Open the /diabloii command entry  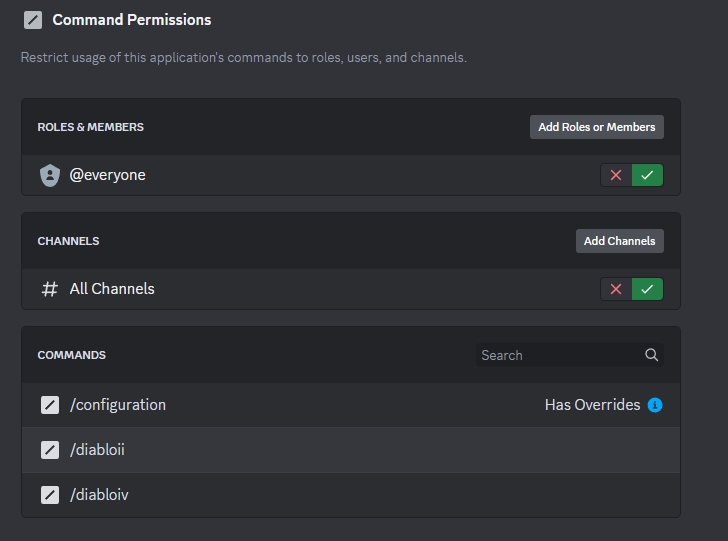[x=97, y=450]
